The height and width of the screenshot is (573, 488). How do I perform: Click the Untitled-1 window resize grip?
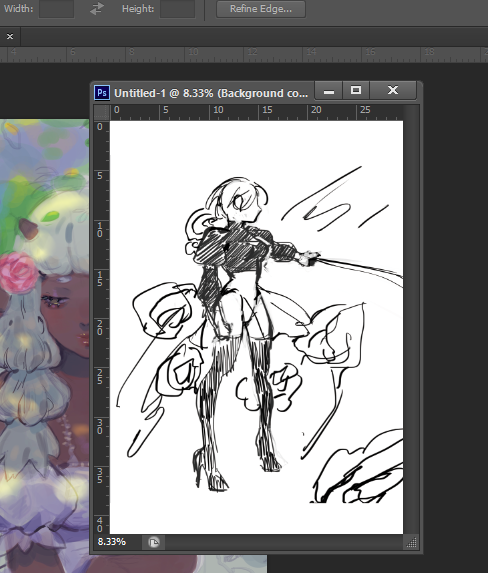tap(411, 542)
